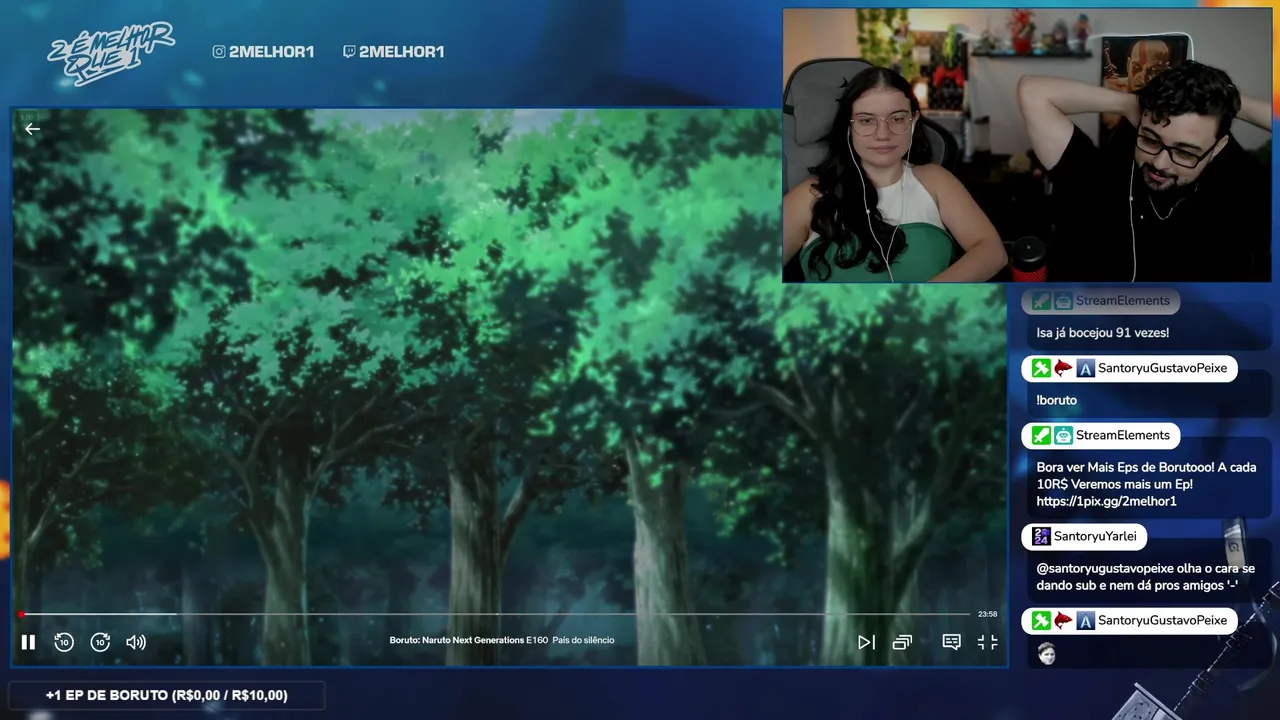Mute the player volume speaker icon

[136, 642]
